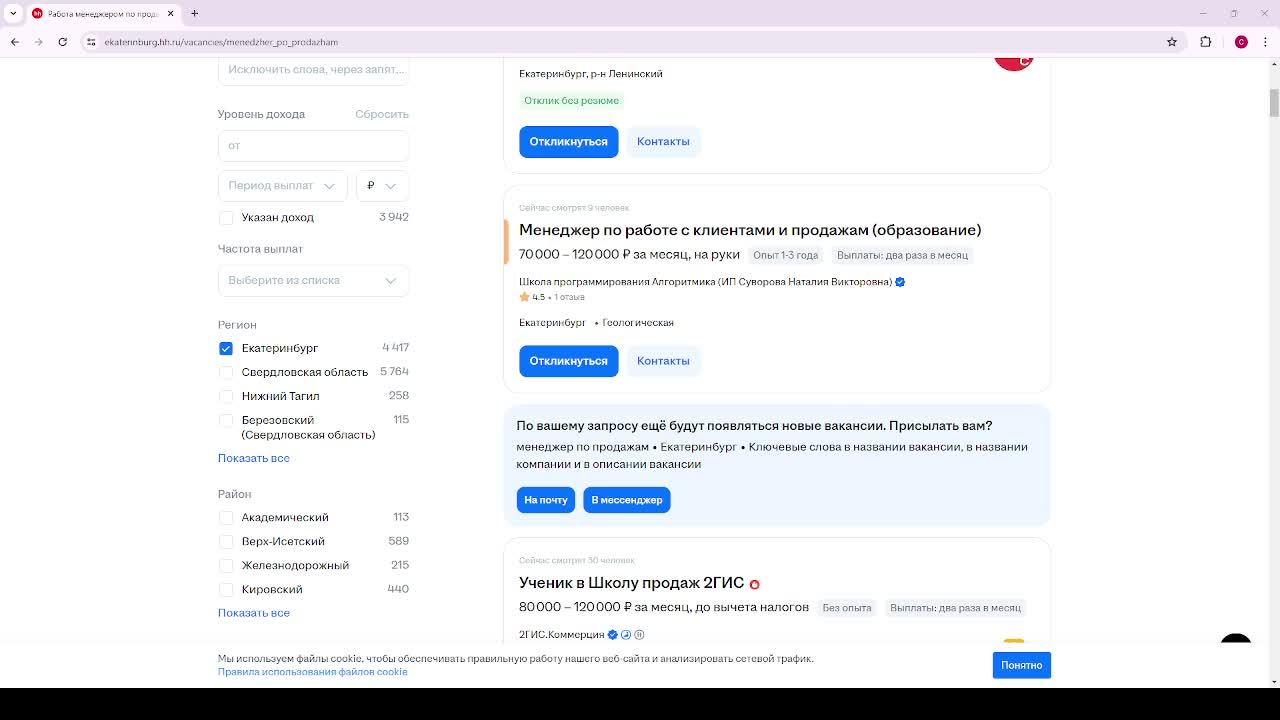
Task: Select the Верх-Исетский district checkbox
Action: click(x=226, y=541)
